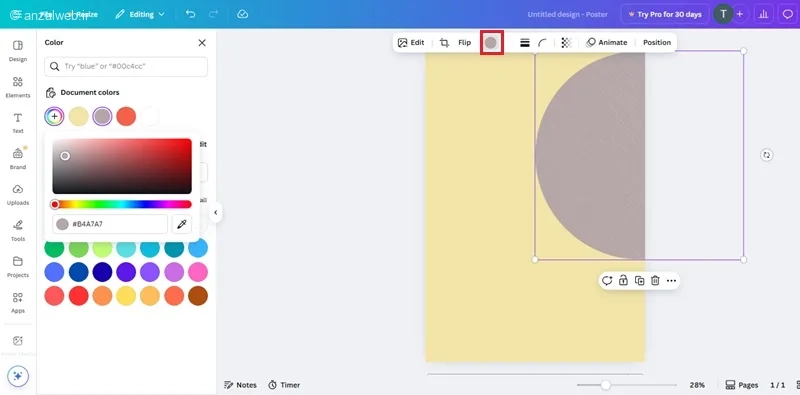The height and width of the screenshot is (395, 800).
Task: Open the fill color button in toolbar
Action: [x=491, y=43]
